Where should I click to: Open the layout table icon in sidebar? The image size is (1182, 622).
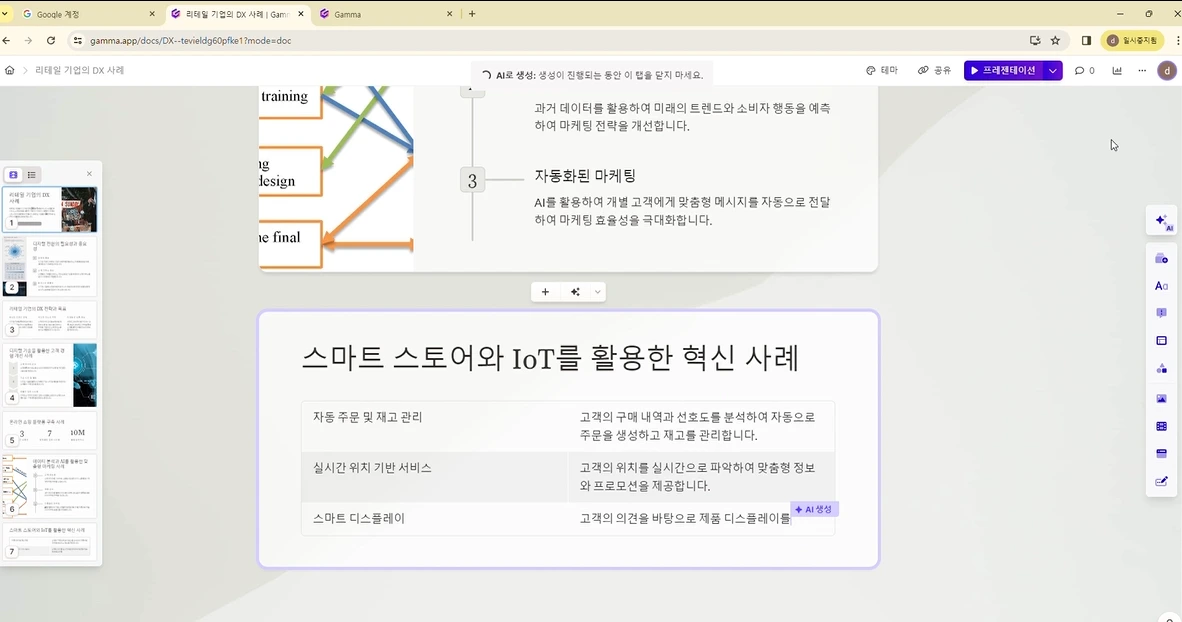pos(1162,341)
